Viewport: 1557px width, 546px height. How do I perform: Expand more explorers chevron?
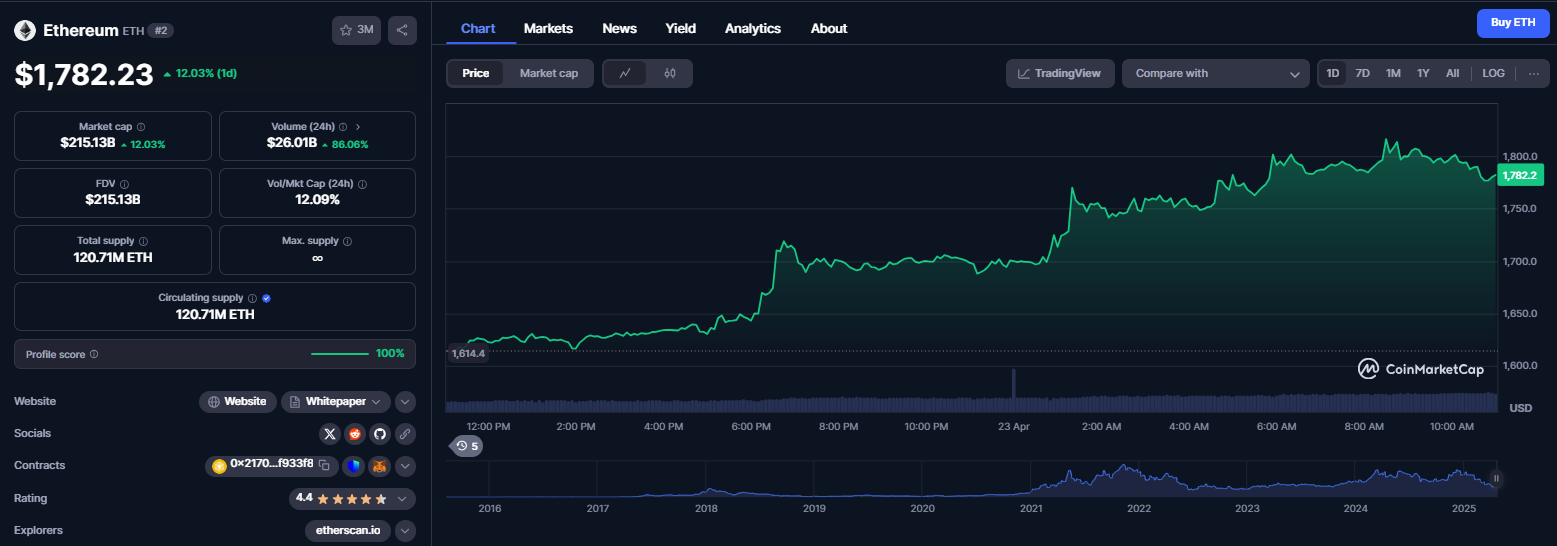[x=405, y=530]
